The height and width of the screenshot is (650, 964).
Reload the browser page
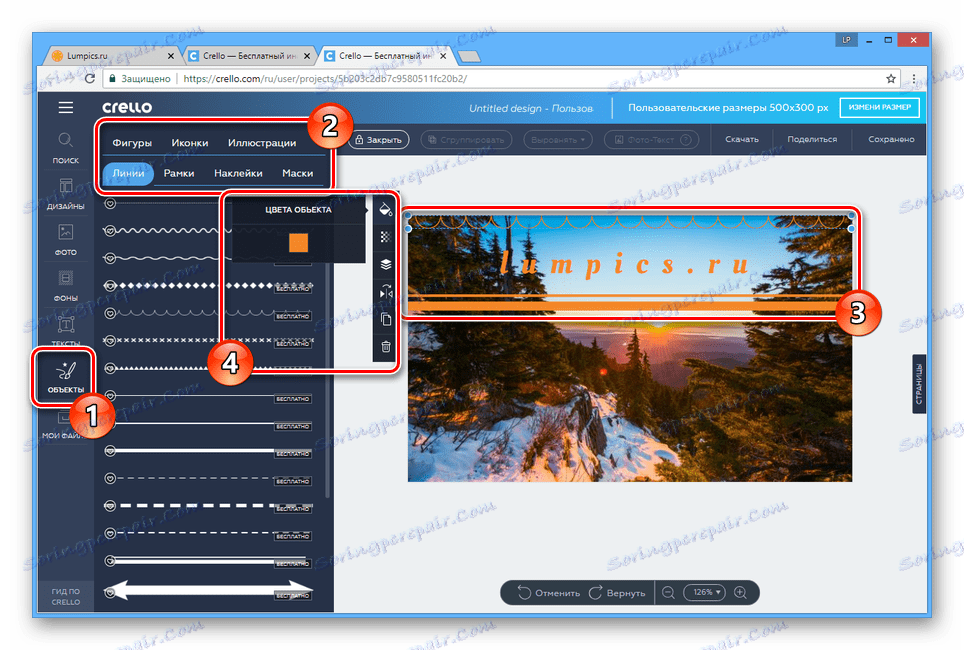(x=90, y=79)
